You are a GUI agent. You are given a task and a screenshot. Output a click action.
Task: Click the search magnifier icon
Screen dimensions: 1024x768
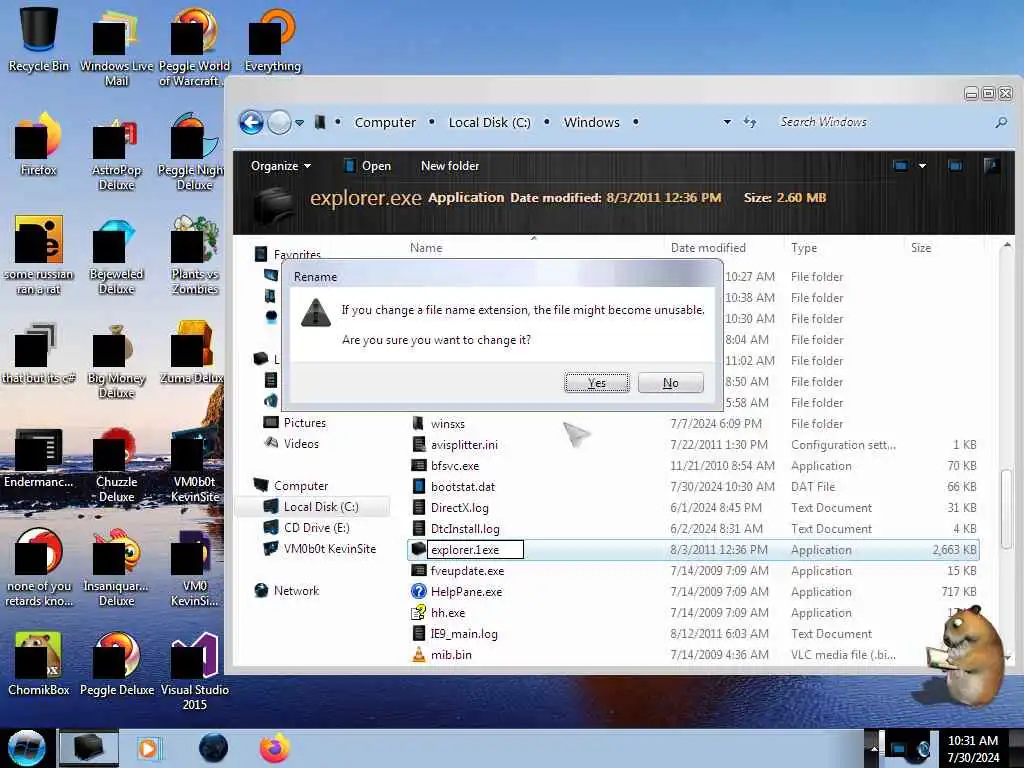pyautogui.click(x=1001, y=122)
